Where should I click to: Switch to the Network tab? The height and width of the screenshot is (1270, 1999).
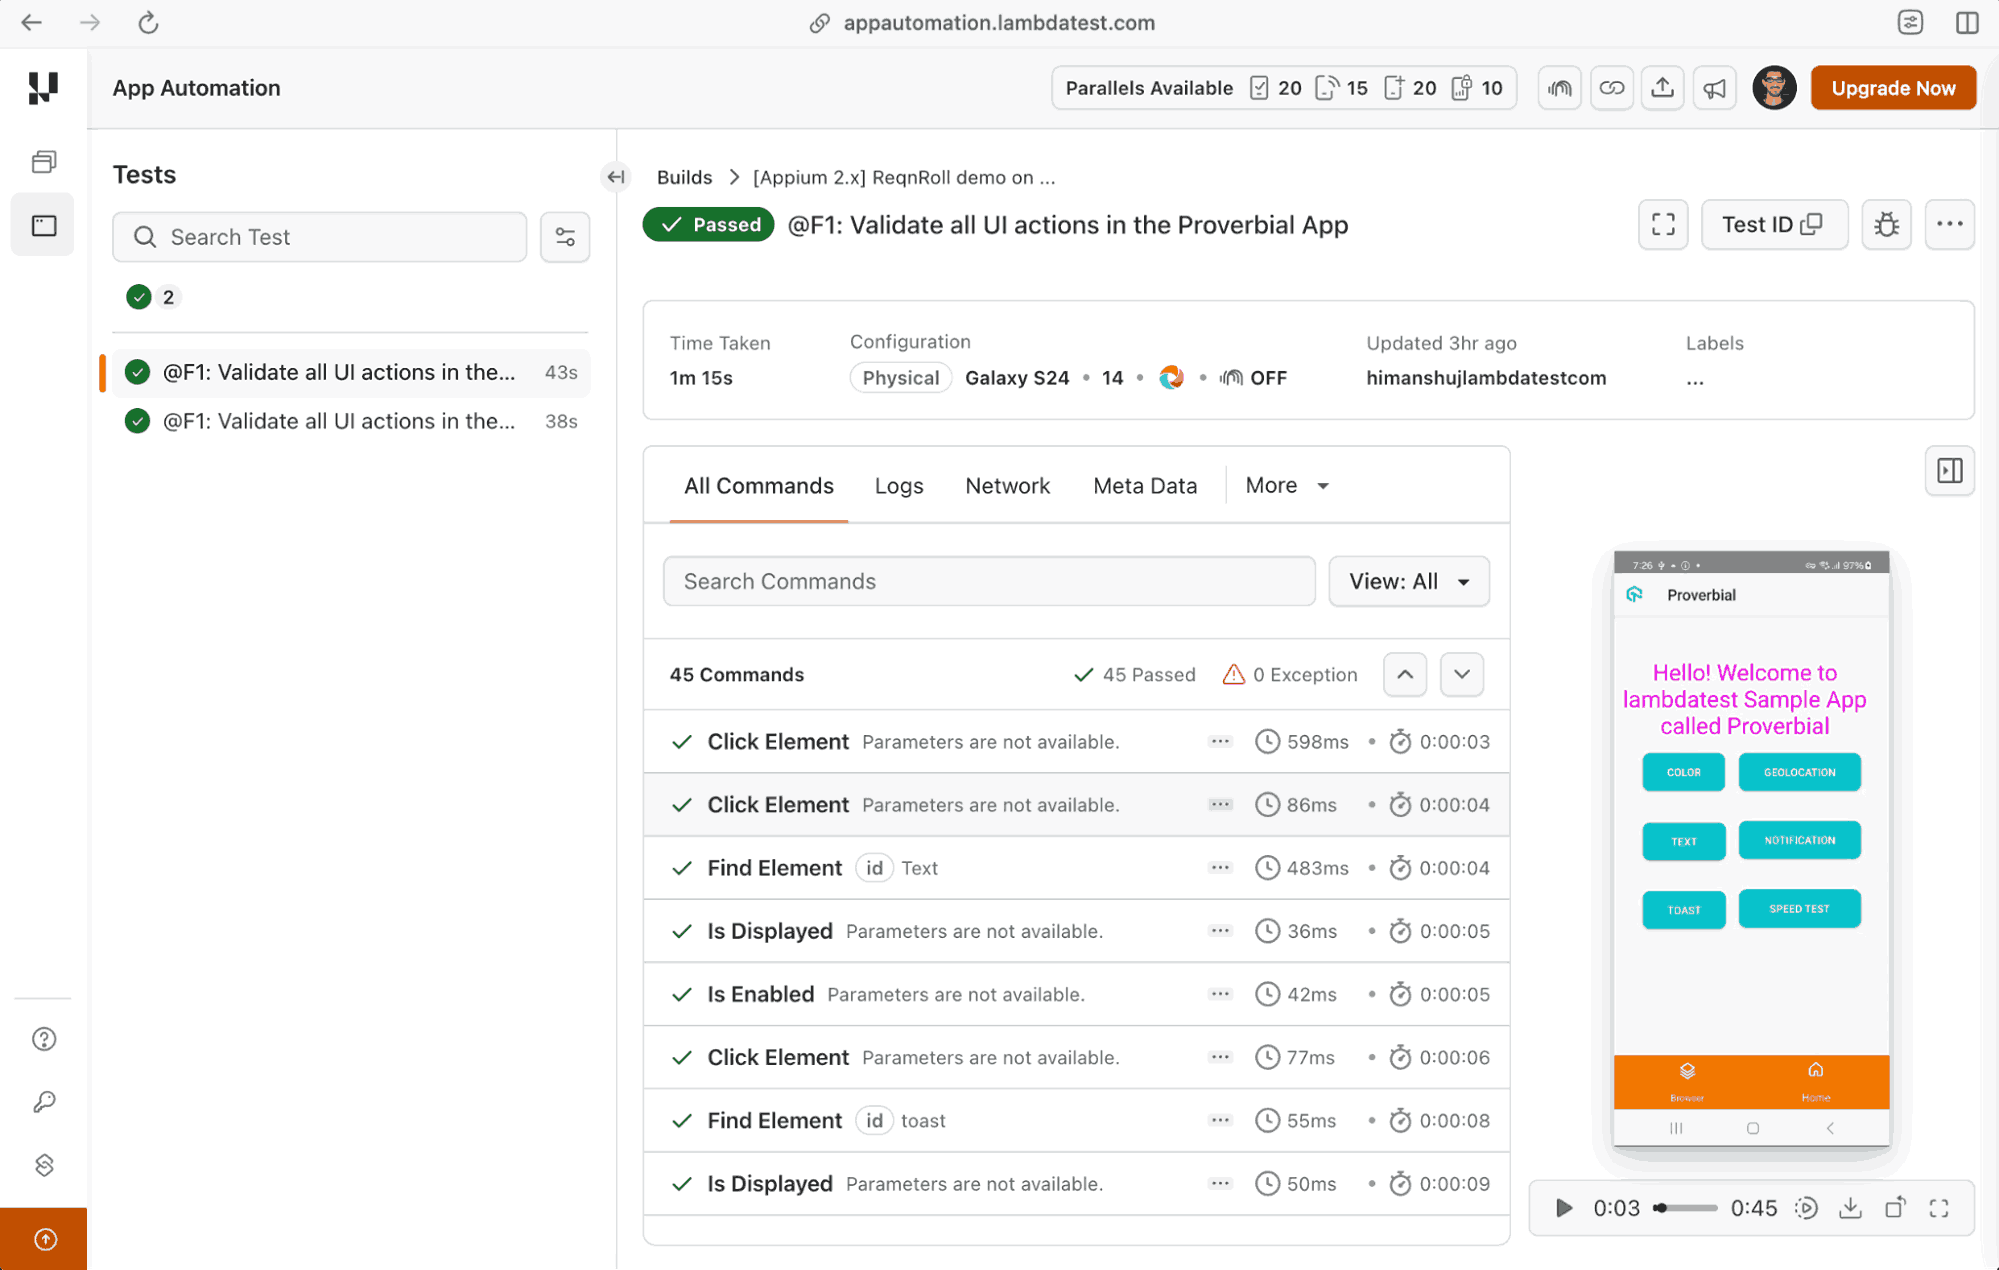tap(1007, 485)
